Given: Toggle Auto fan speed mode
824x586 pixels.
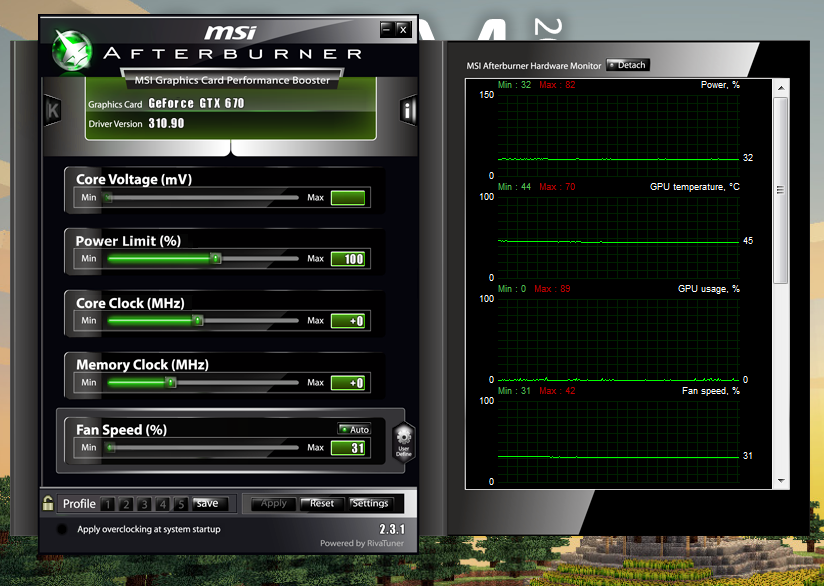Looking at the screenshot, I should pyautogui.click(x=354, y=429).
